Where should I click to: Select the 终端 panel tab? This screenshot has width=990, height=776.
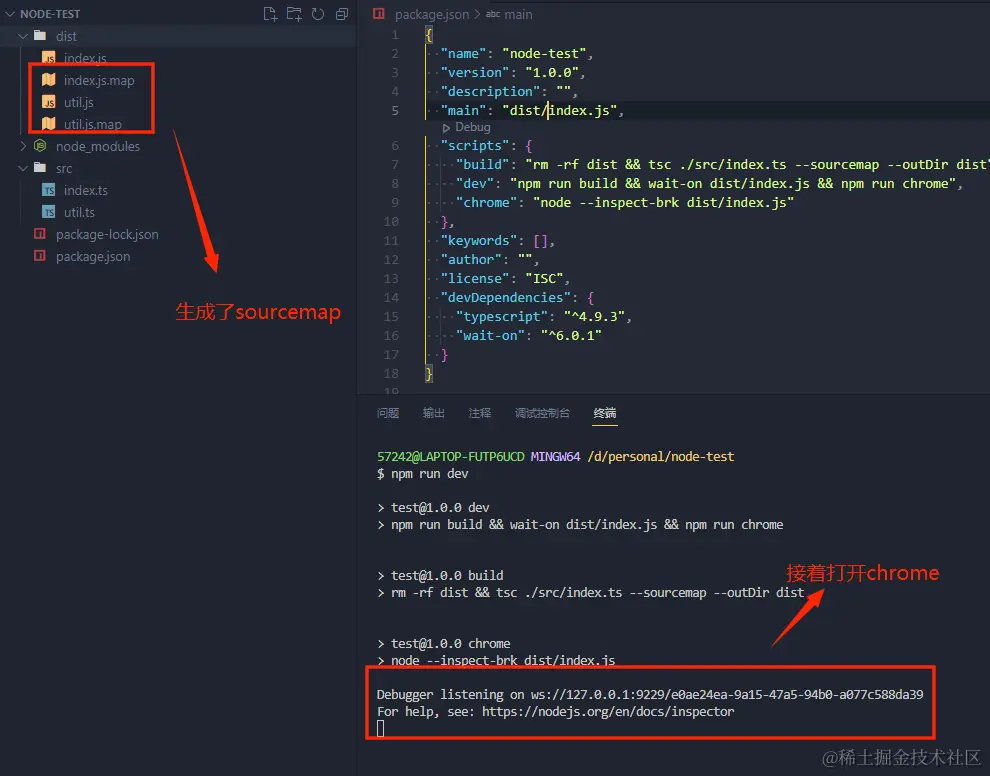tap(605, 413)
